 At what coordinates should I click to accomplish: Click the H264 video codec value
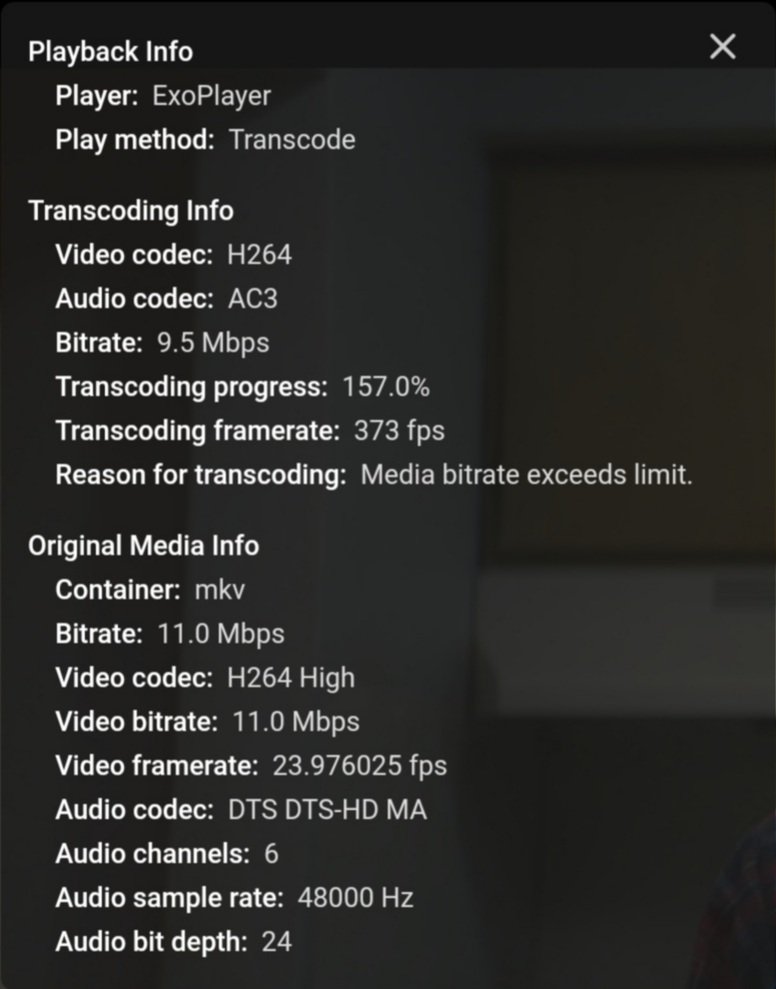(x=257, y=255)
